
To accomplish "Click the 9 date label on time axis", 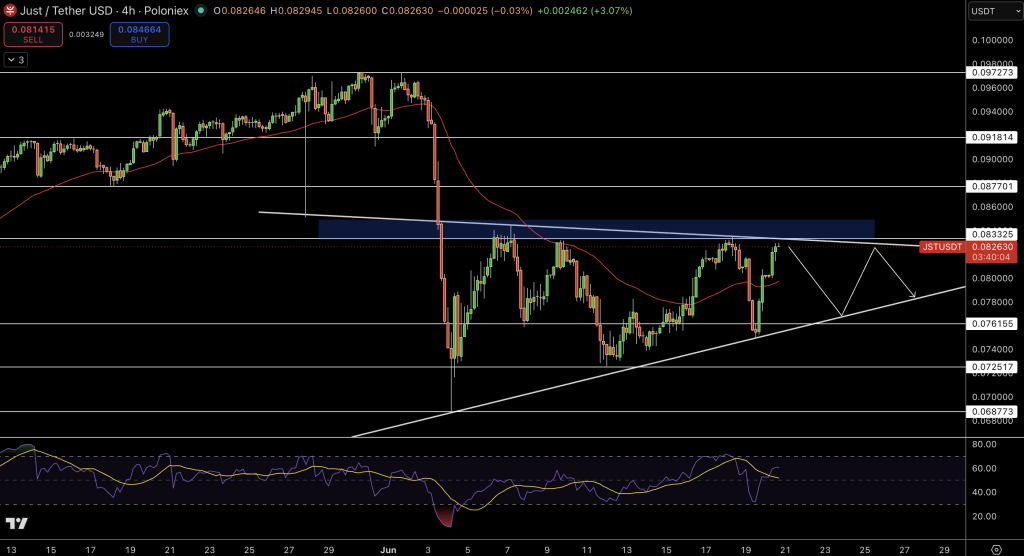I will click(547, 550).
